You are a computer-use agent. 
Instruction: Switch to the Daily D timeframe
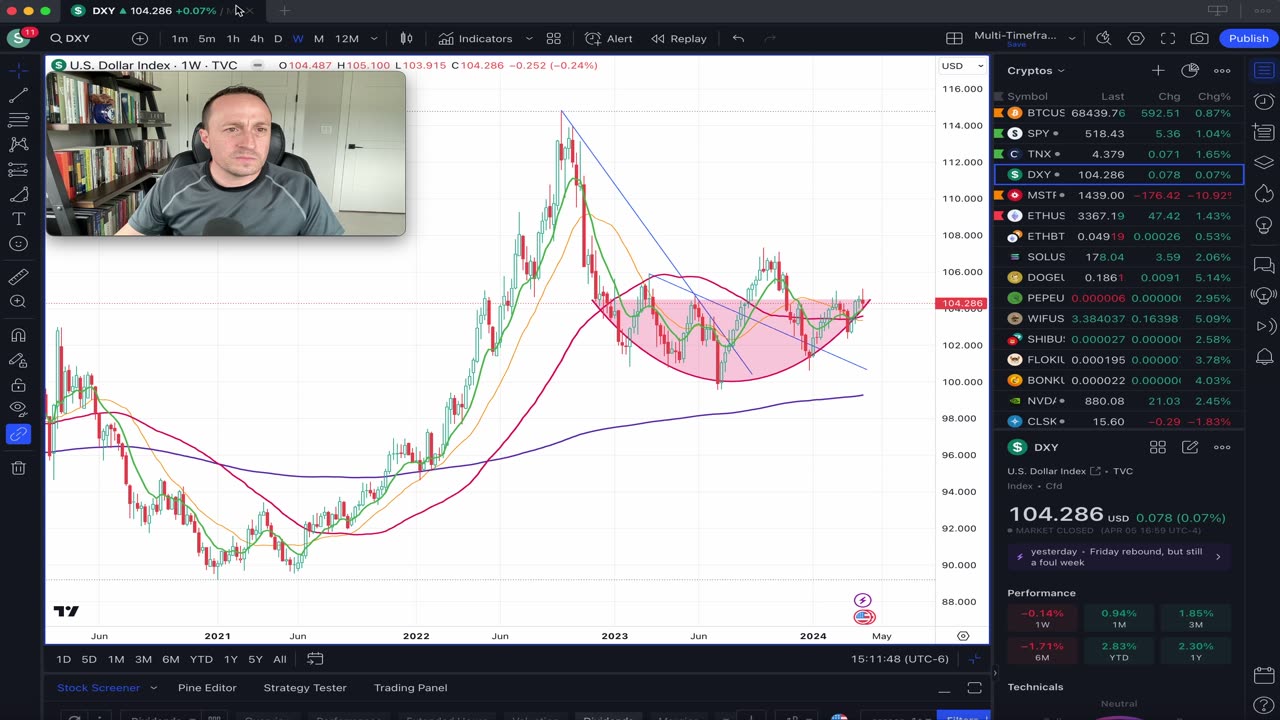click(278, 38)
